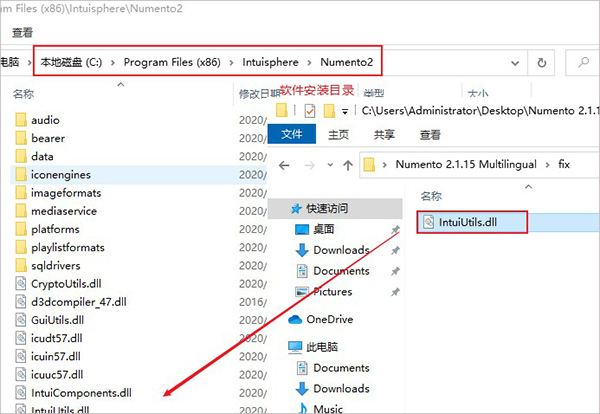Open recent locations dropdown in fix window
The image size is (600, 414).
(330, 165)
